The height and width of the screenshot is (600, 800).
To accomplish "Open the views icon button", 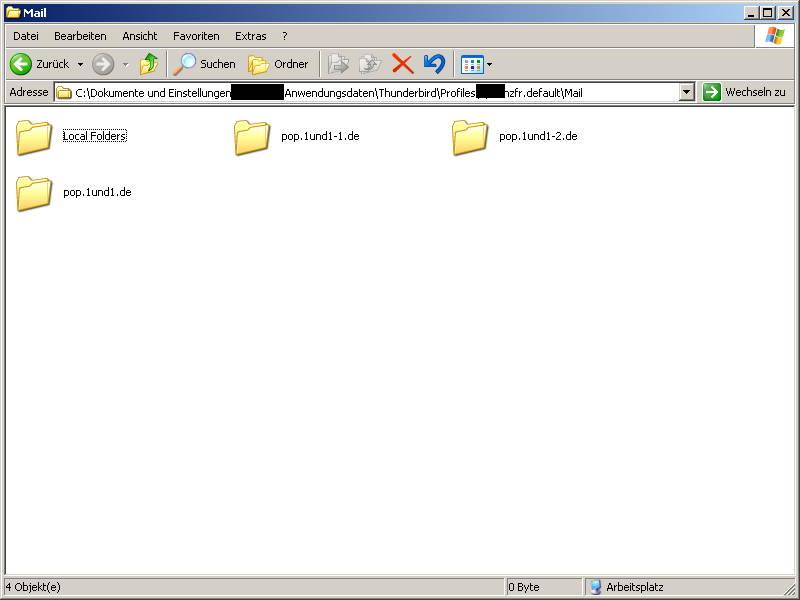I will pyautogui.click(x=472, y=65).
